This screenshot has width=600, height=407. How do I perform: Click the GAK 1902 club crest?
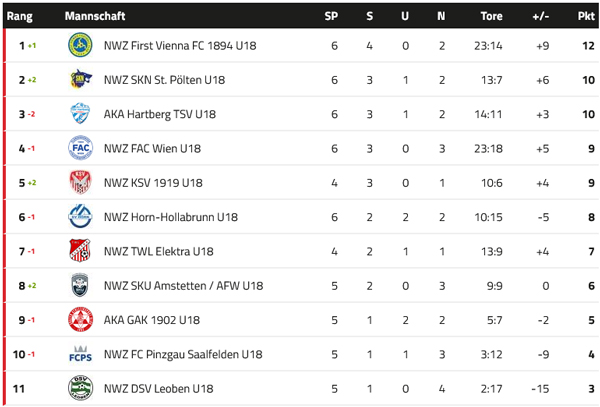coord(80,320)
